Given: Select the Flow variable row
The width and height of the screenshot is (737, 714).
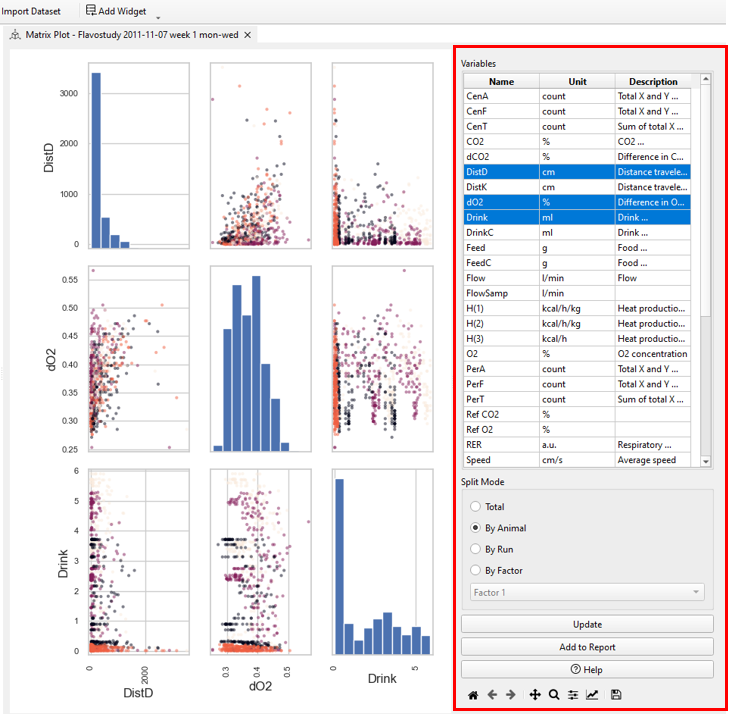Looking at the screenshot, I should (577, 278).
